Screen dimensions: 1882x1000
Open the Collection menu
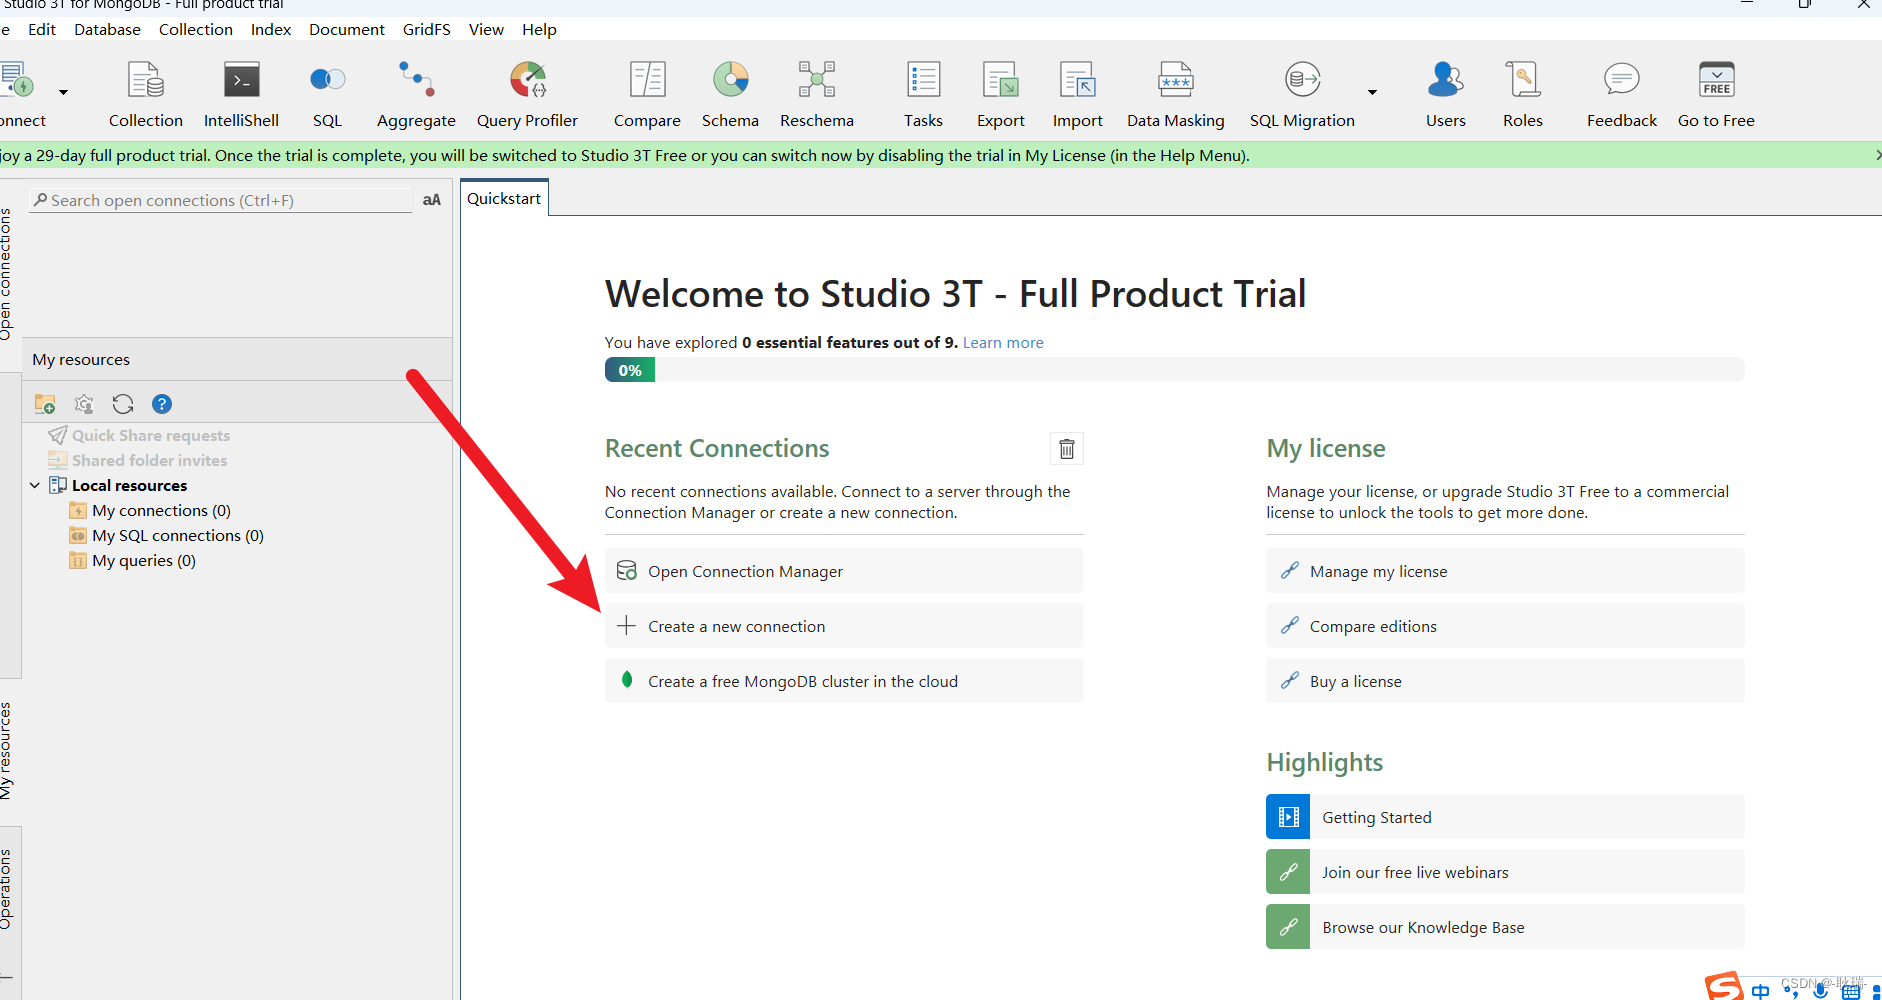pos(195,29)
